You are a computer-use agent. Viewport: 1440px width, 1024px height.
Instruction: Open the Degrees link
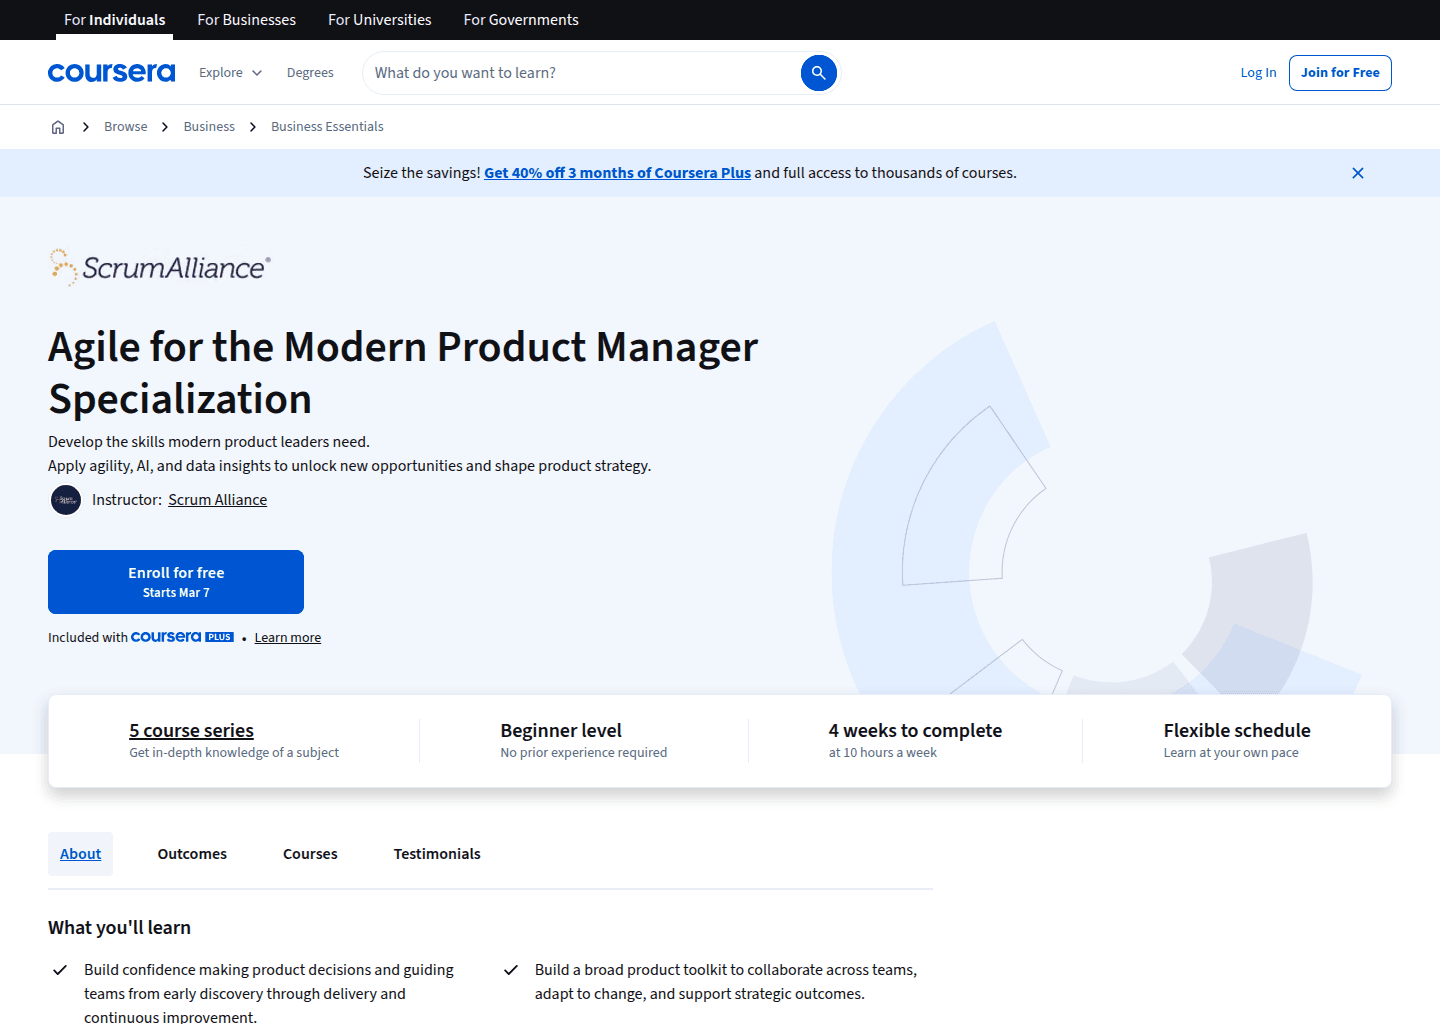pyautogui.click(x=310, y=73)
